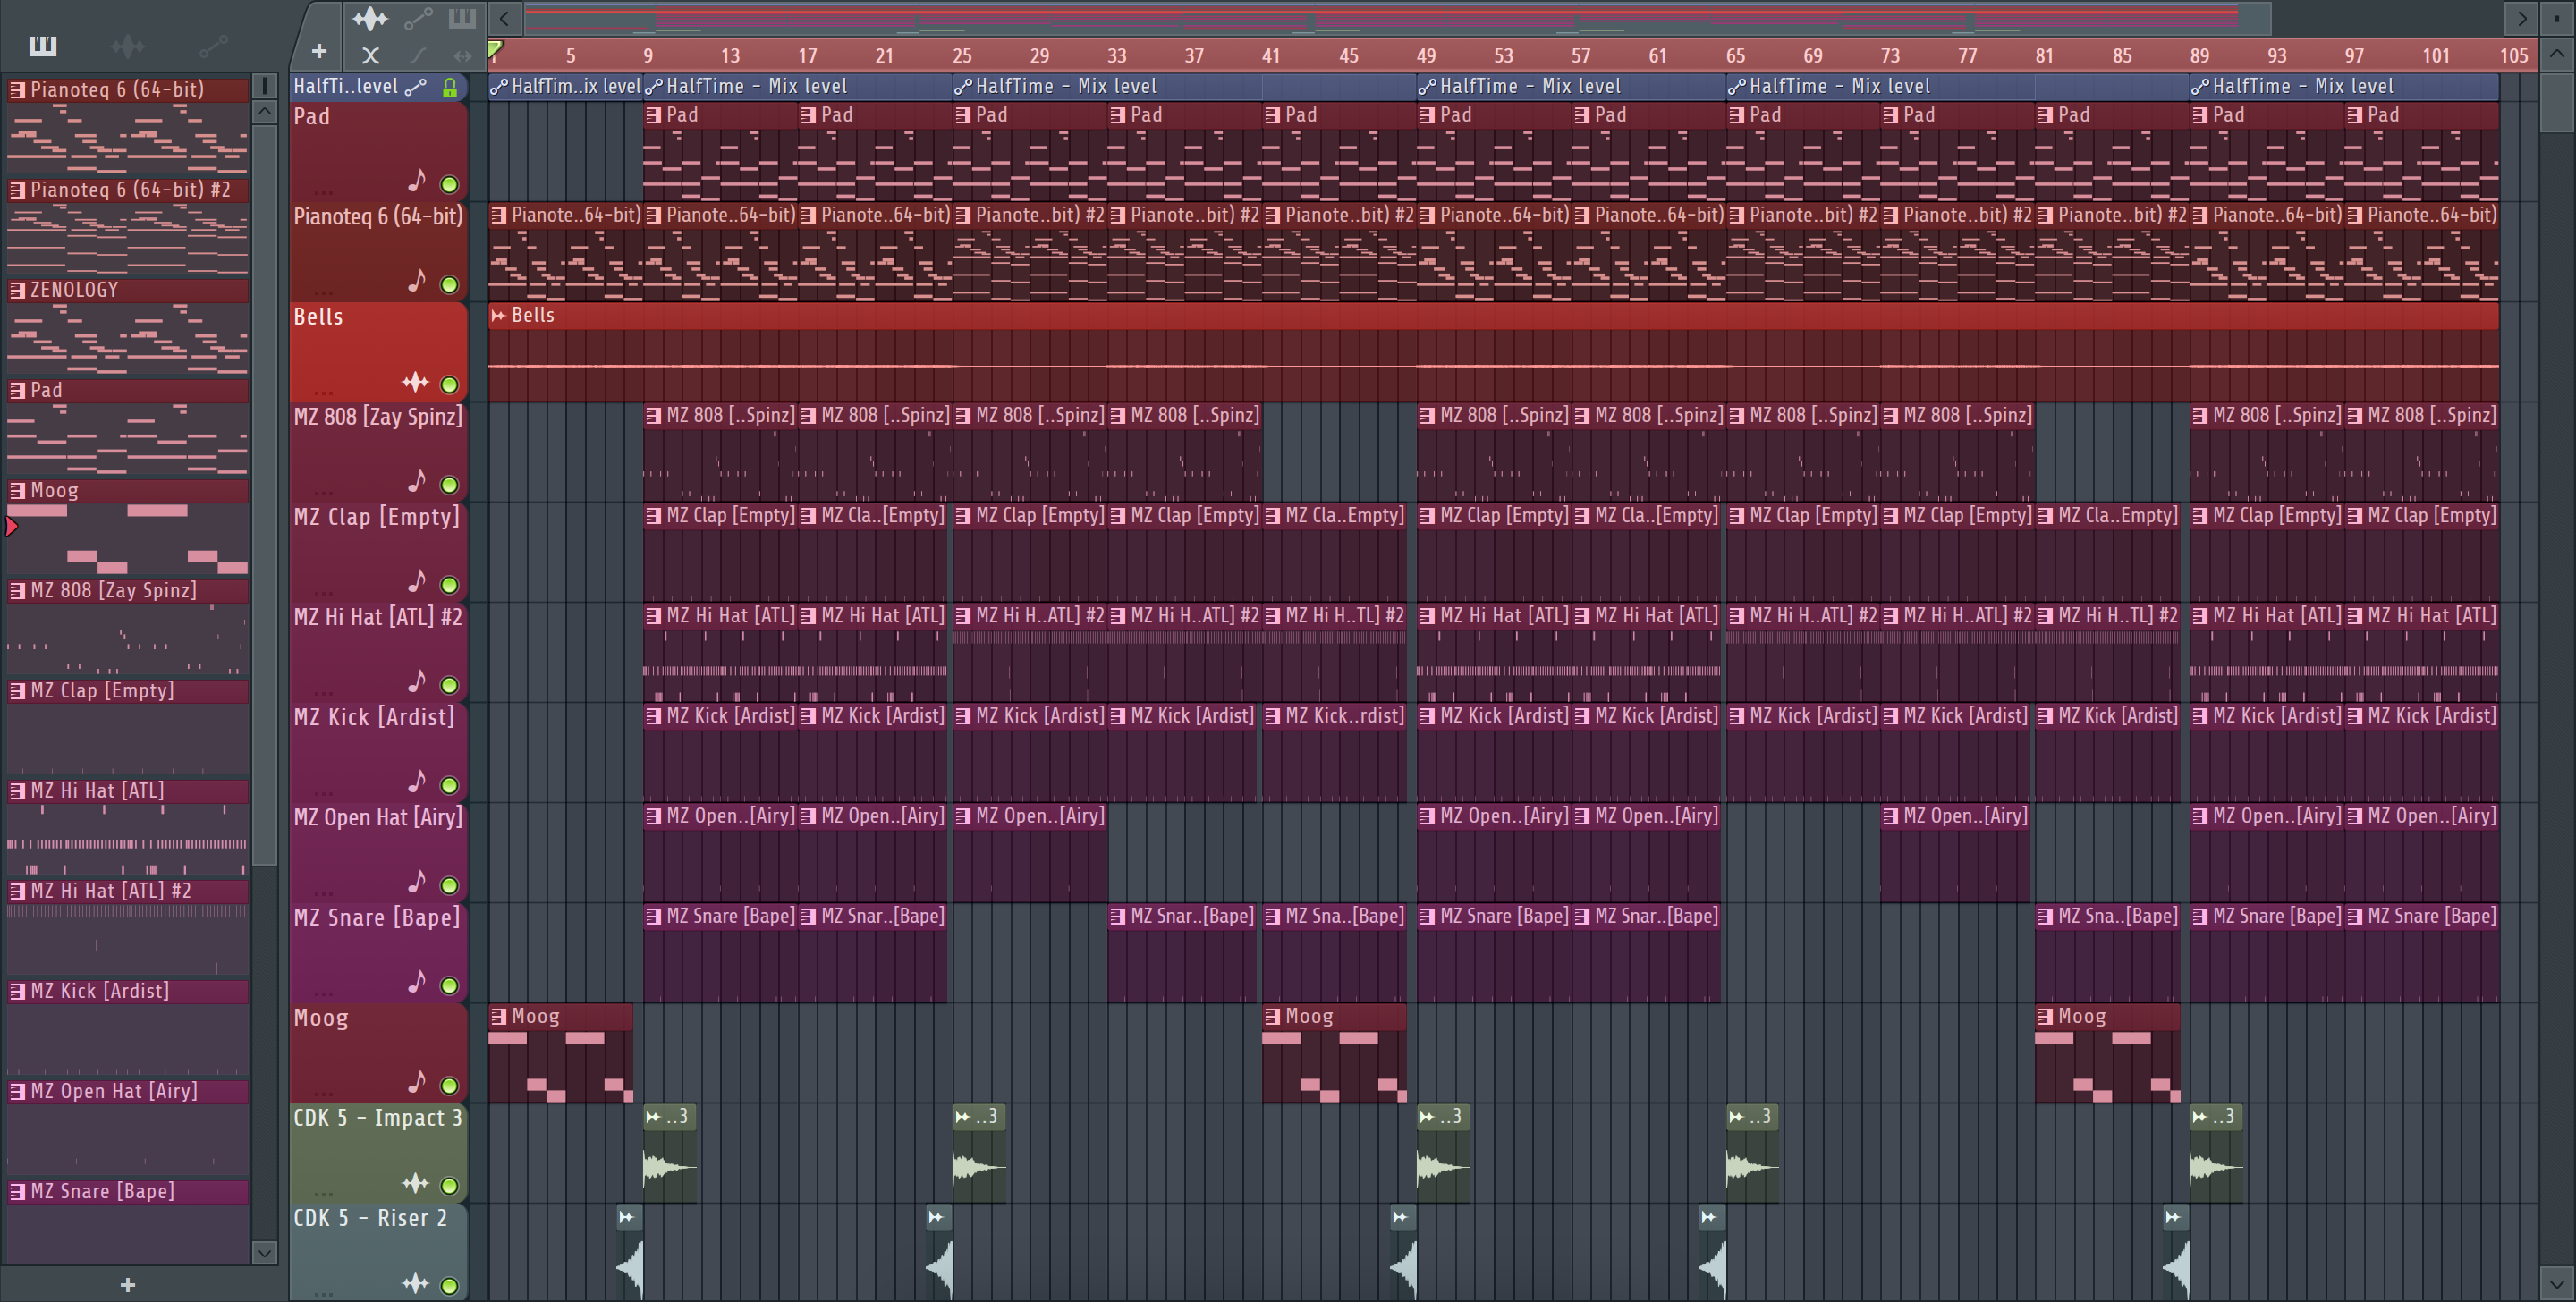Click the X icon under the audio focus icon
The height and width of the screenshot is (1302, 2576).
tap(370, 56)
